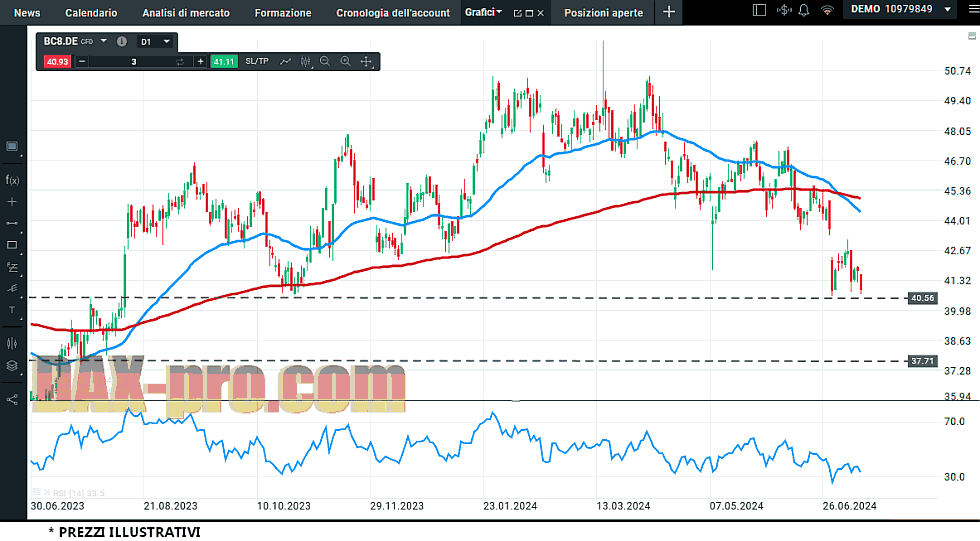Share the chart
This screenshot has height=541, width=980.
[12, 399]
